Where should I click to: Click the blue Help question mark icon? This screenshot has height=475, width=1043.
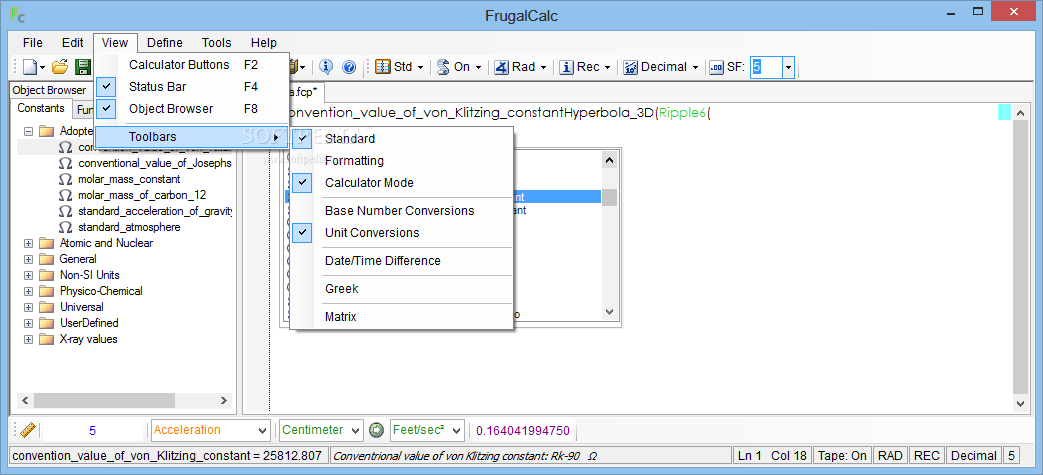coord(349,67)
